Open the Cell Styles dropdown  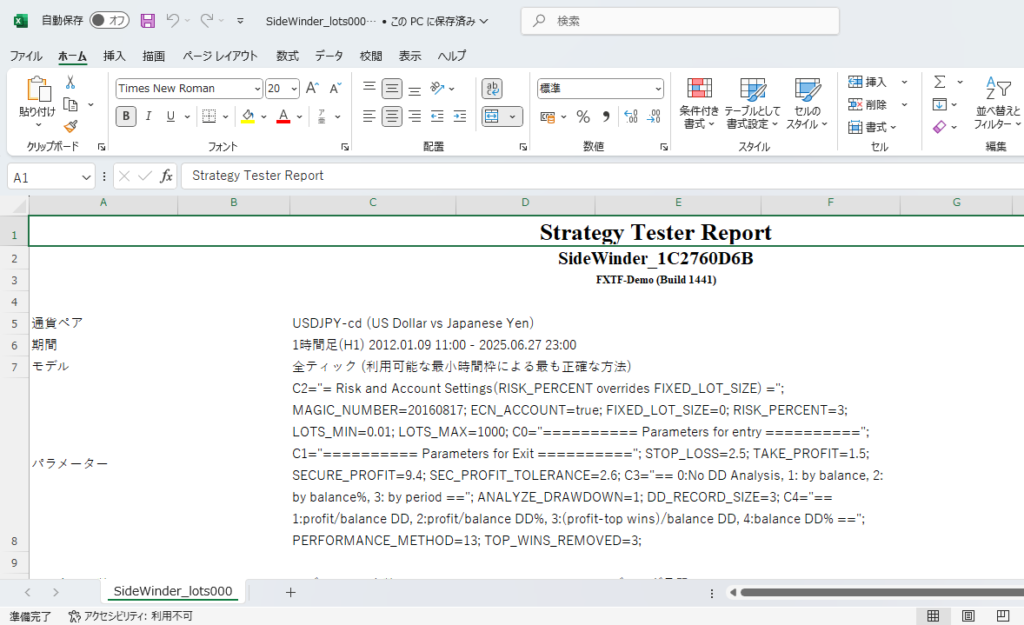(807, 103)
